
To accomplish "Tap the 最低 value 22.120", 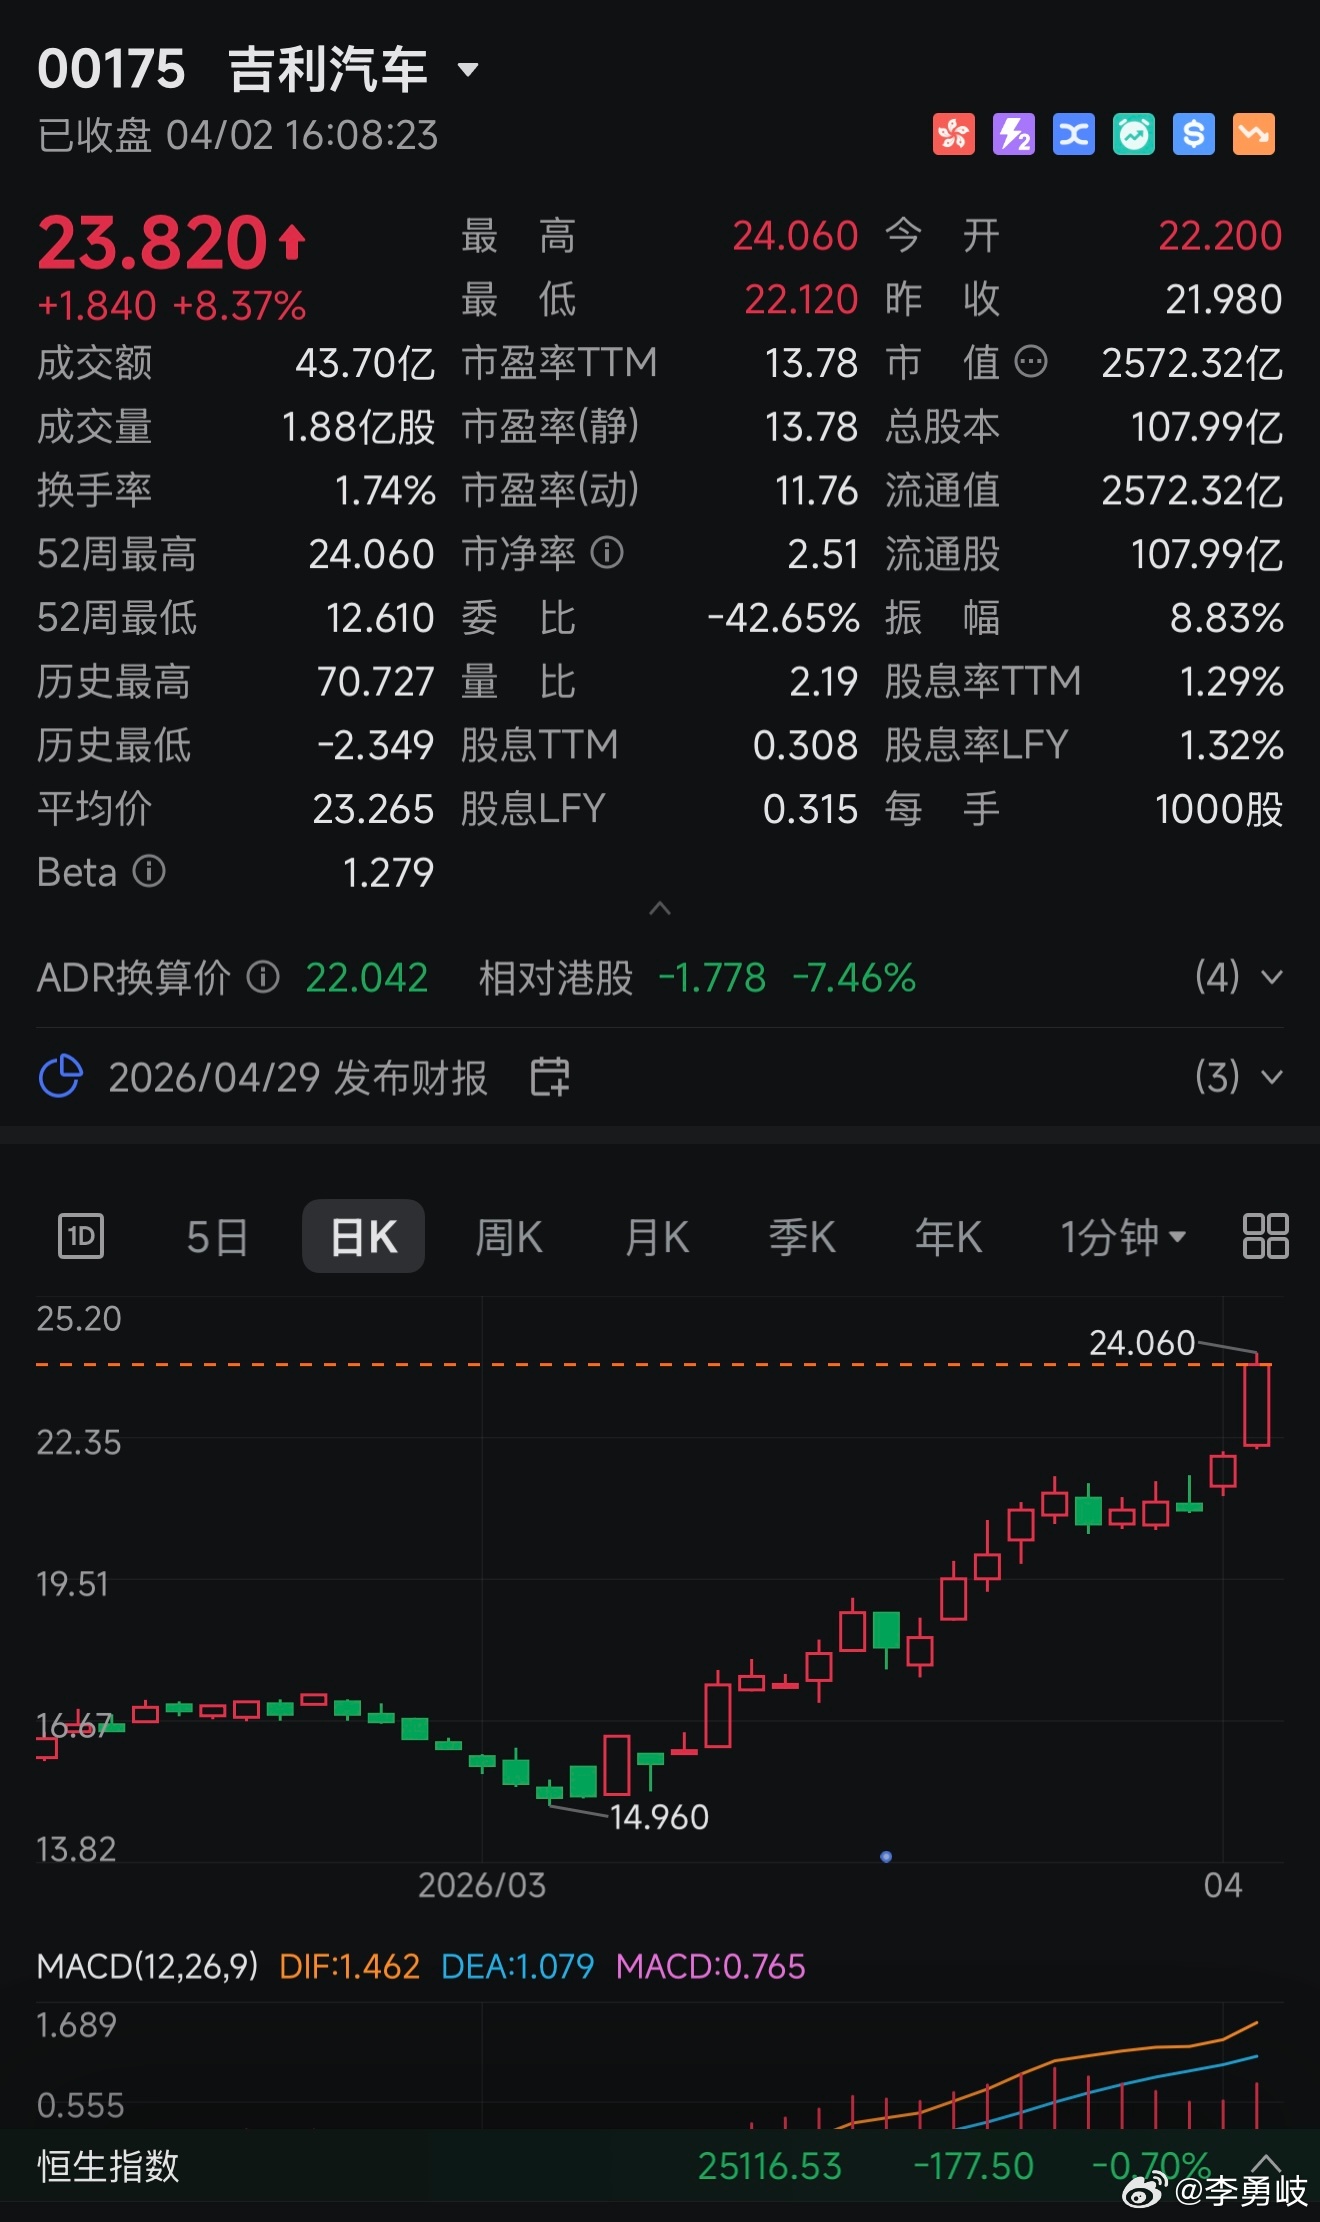I will click(x=801, y=299).
